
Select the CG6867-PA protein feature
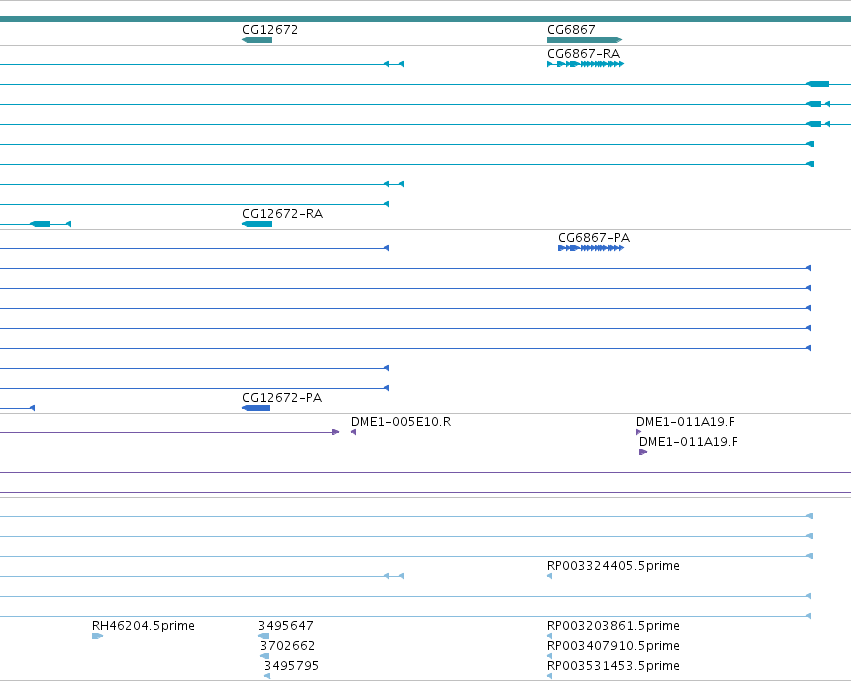[x=591, y=248]
